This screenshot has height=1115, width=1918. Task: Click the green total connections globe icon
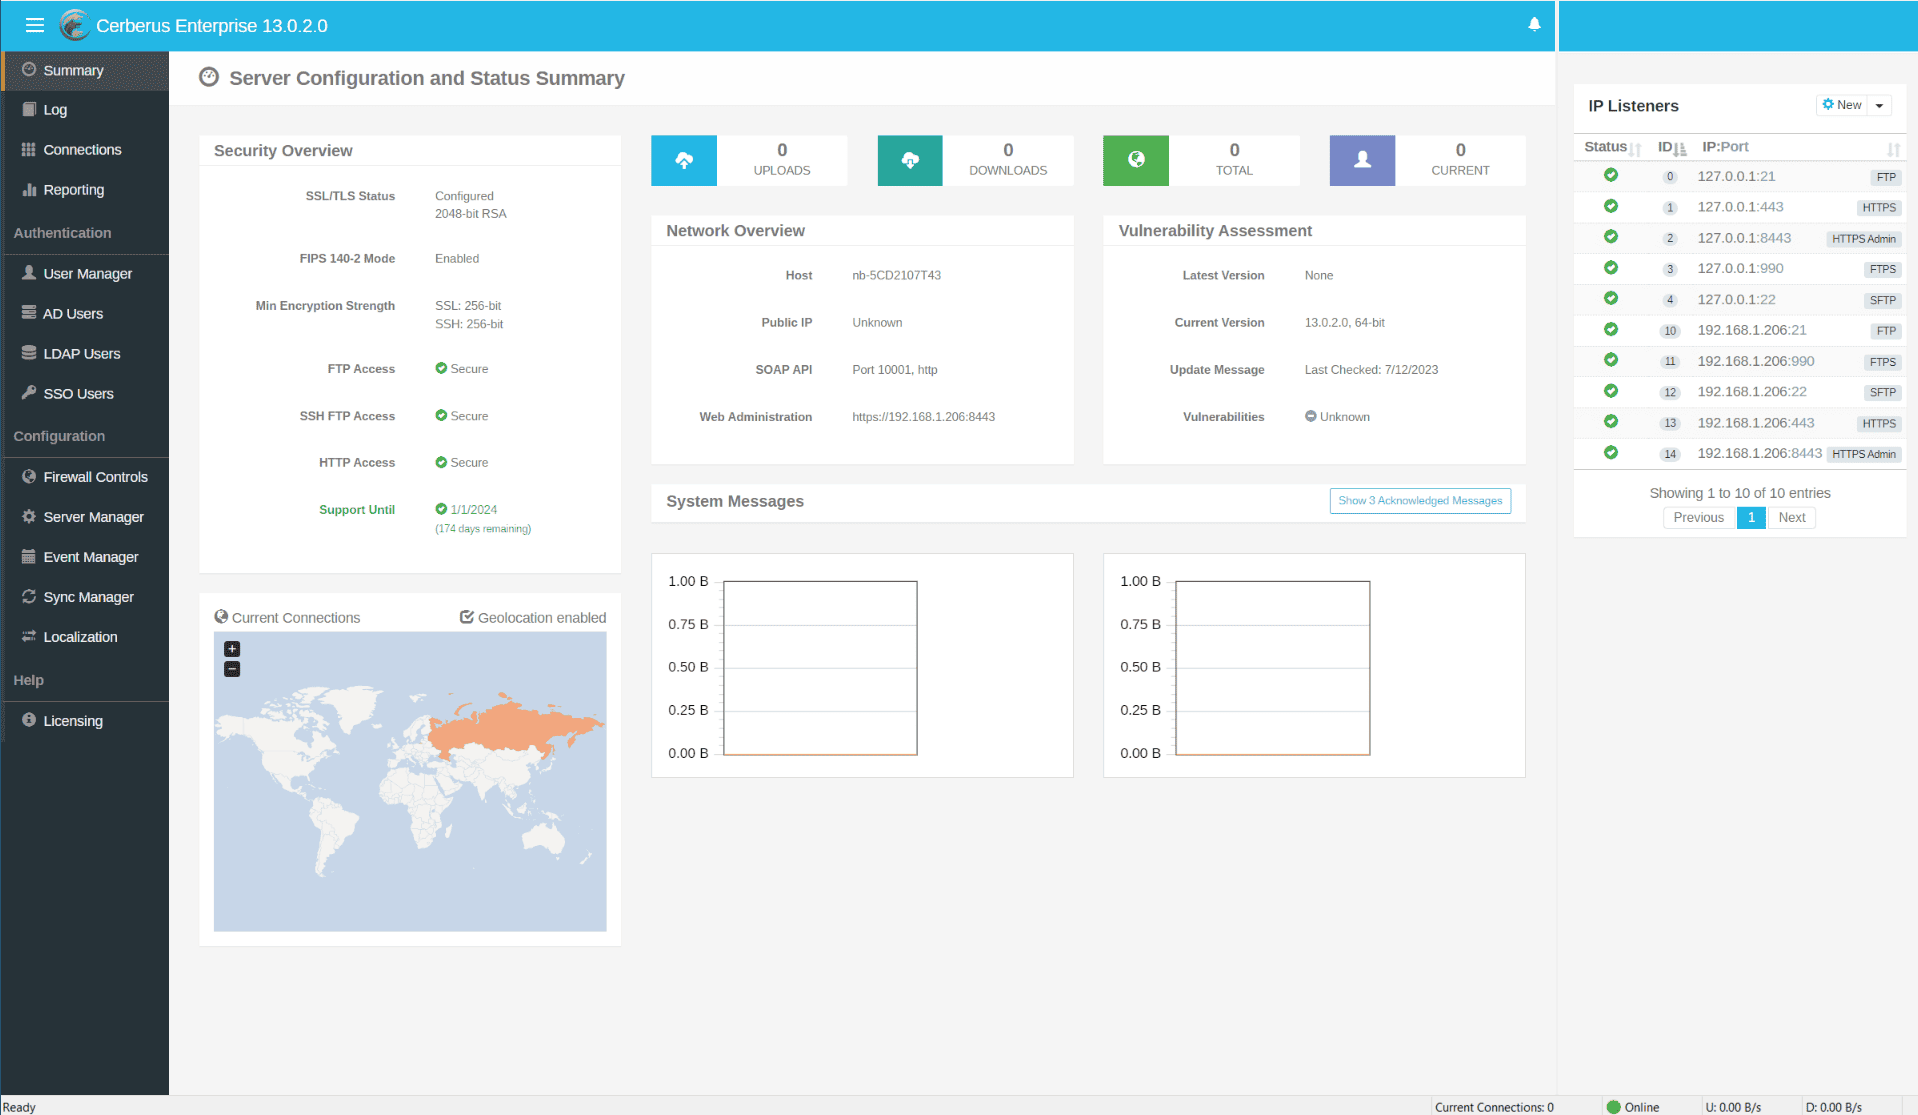point(1136,160)
